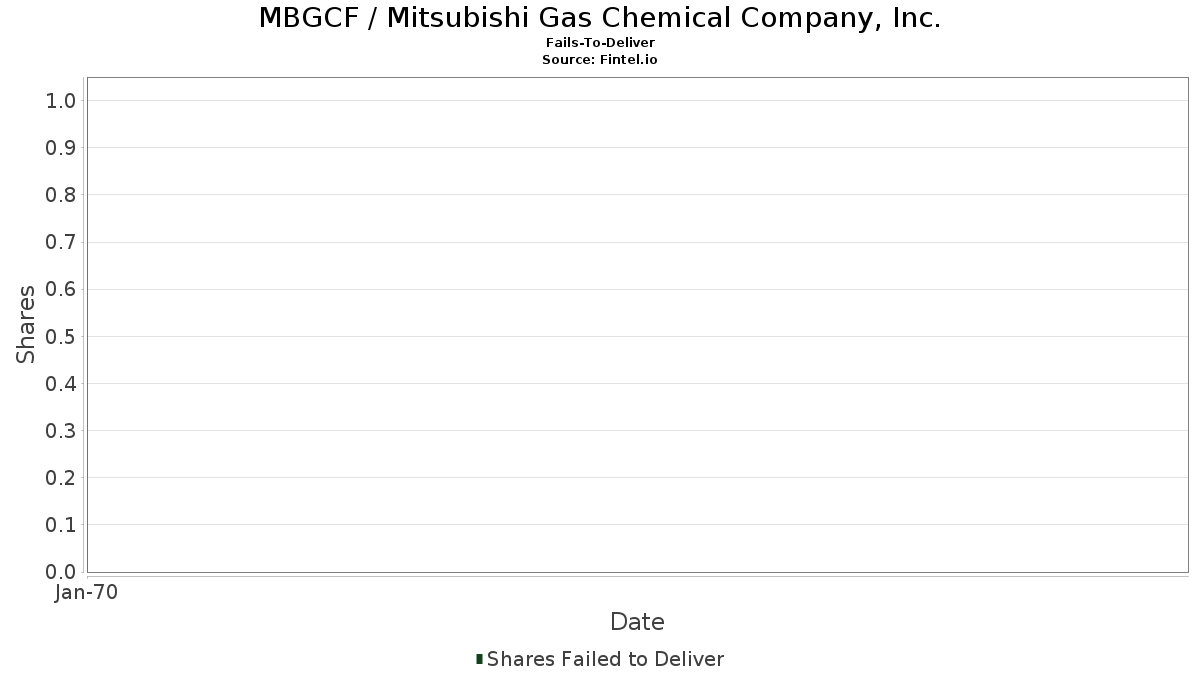Select the Shares y-axis label
The width and height of the screenshot is (1200, 675).
point(26,324)
